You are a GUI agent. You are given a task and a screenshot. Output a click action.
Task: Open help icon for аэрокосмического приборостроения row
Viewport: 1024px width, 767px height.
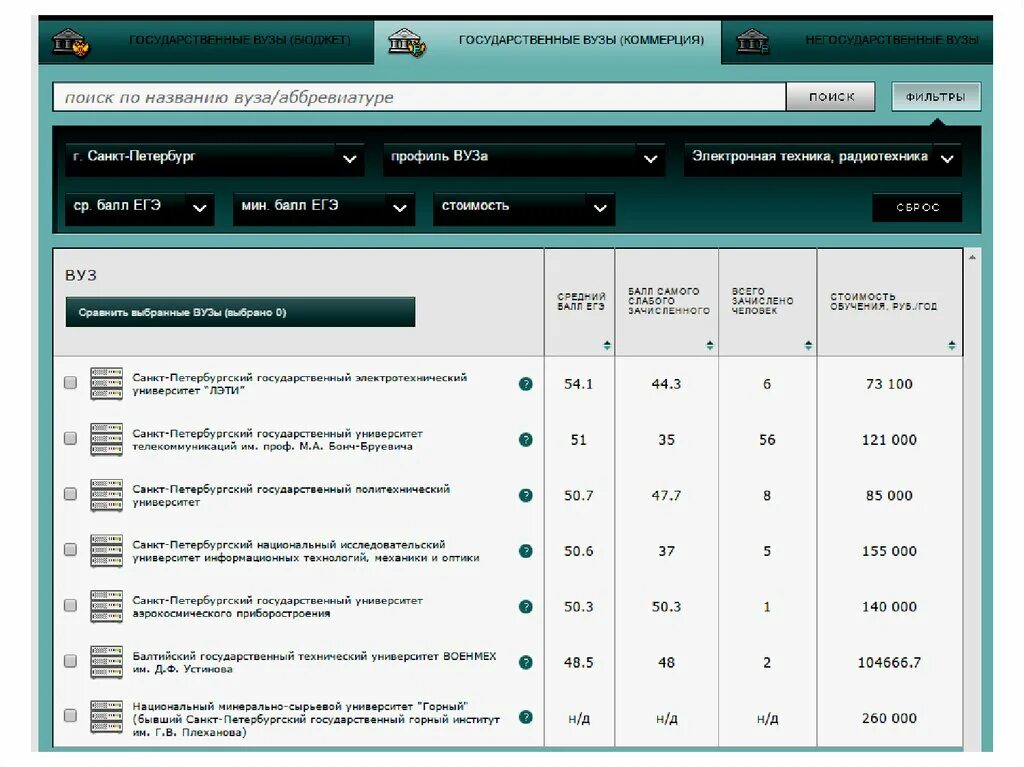(526, 606)
